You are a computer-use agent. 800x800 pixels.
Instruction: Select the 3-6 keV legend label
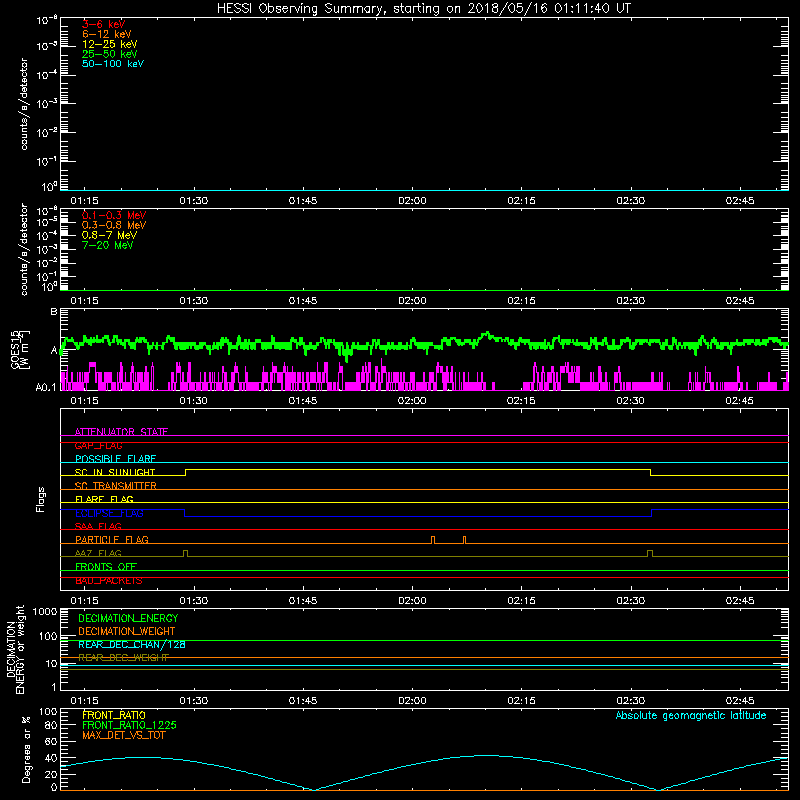[104, 24]
